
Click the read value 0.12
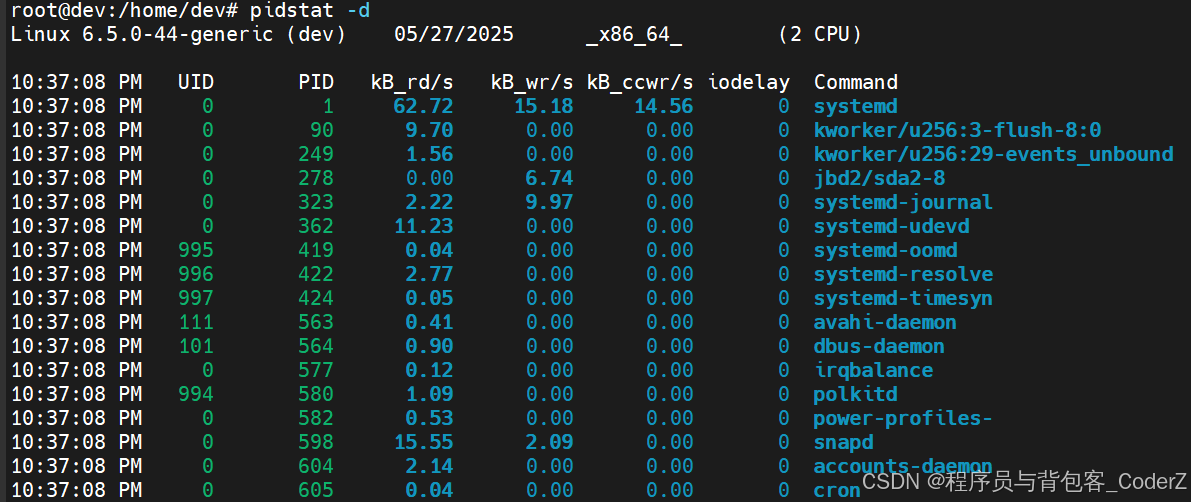click(429, 371)
